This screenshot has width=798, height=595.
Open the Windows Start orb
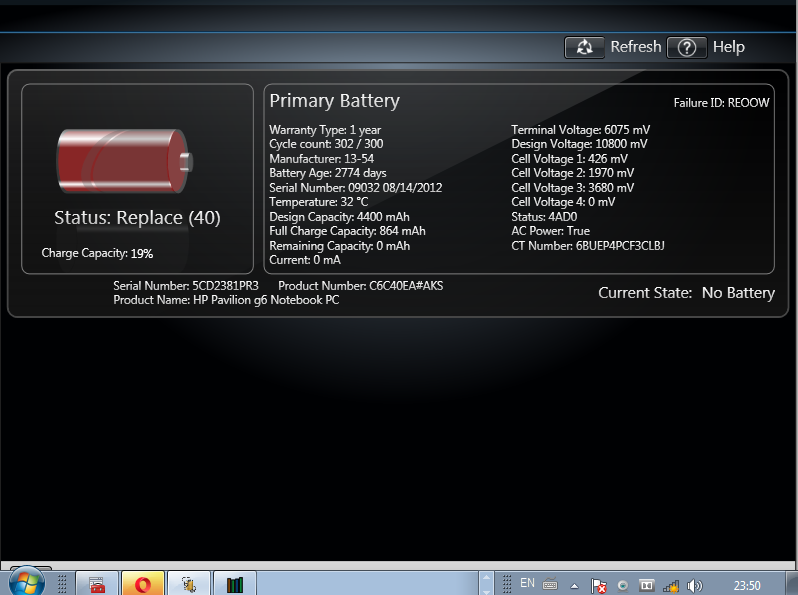click(26, 581)
